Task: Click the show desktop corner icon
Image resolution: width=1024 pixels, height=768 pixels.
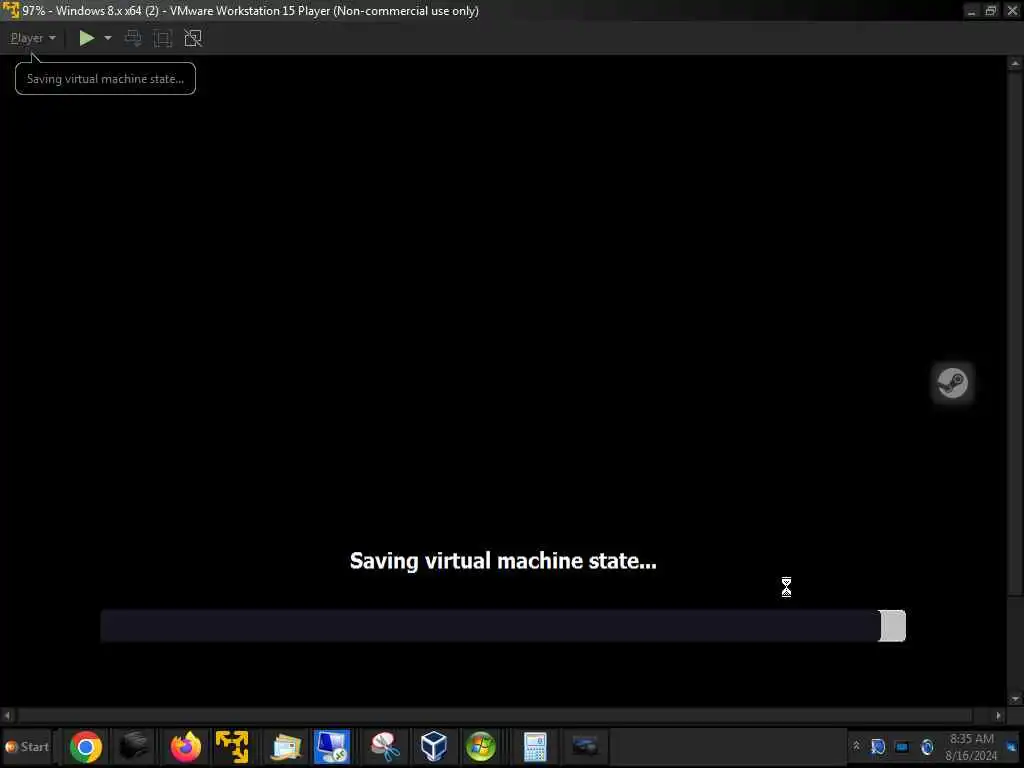Action: point(1012,746)
